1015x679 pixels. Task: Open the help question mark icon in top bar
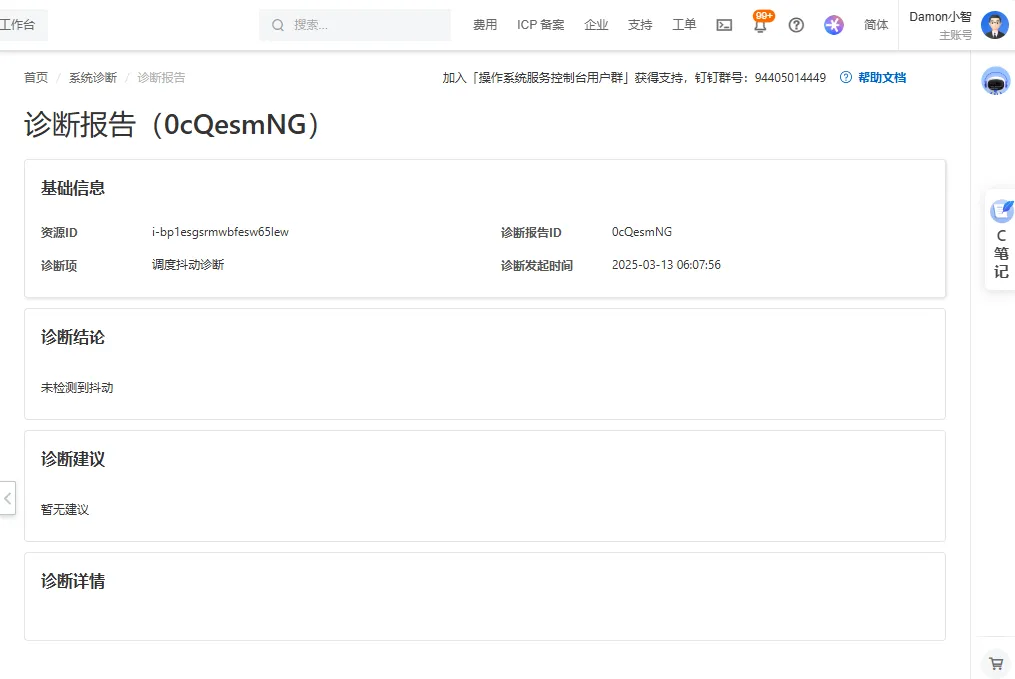coord(796,25)
